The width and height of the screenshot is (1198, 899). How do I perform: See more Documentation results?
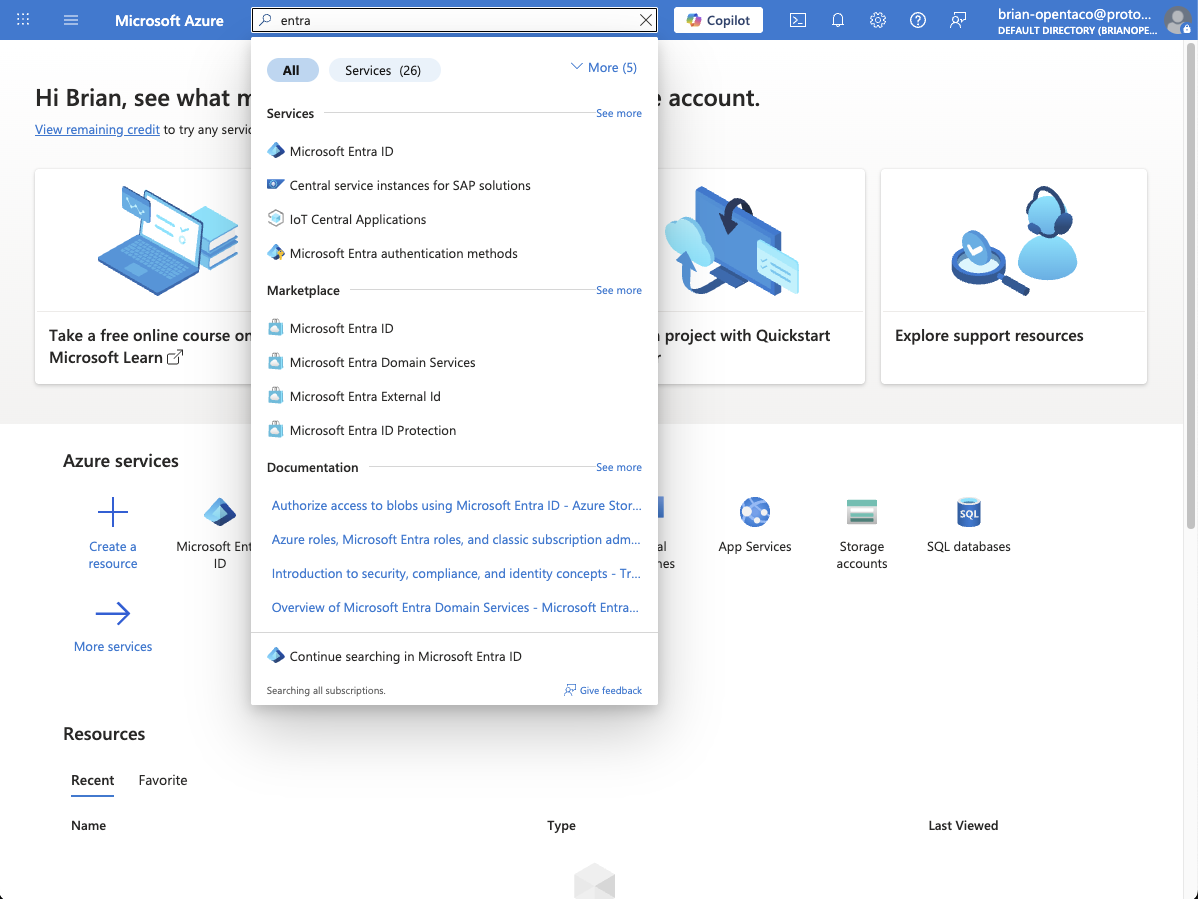[x=619, y=467]
